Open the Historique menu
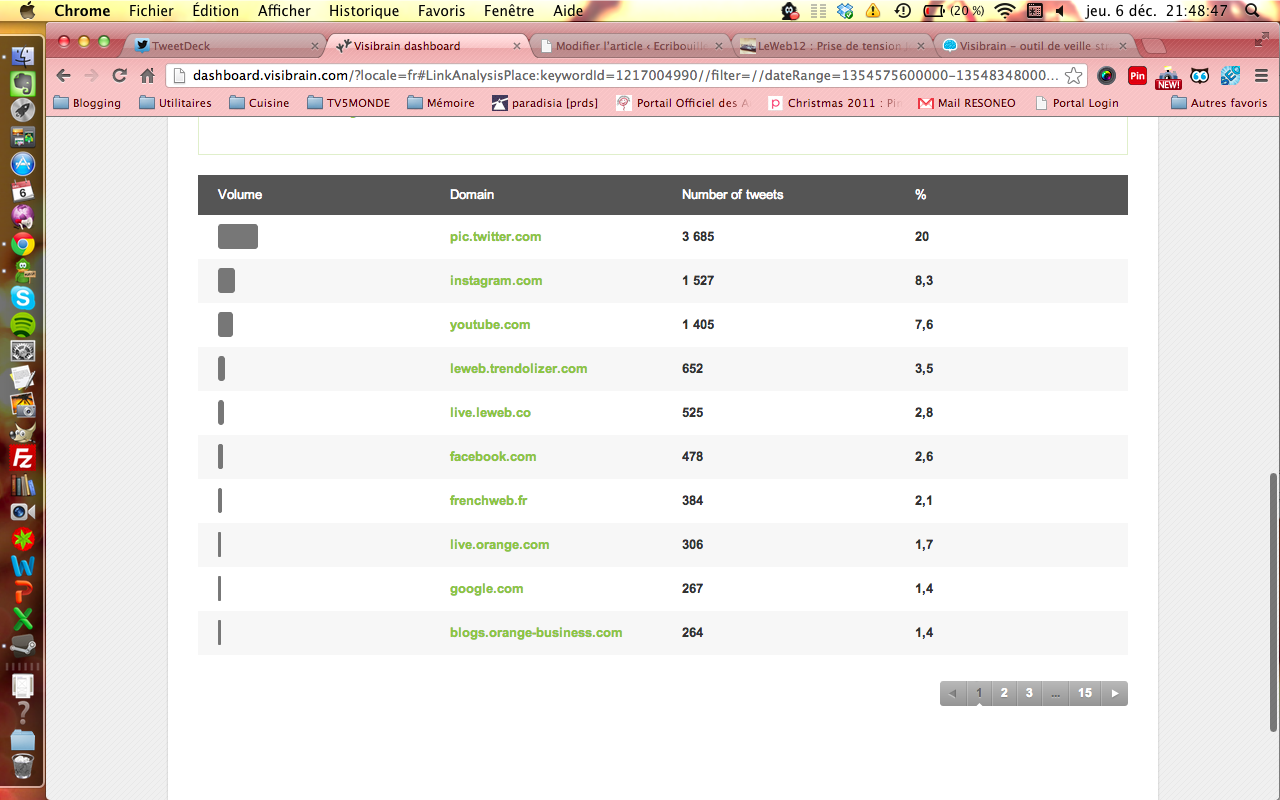1280x800 pixels. pos(364,11)
